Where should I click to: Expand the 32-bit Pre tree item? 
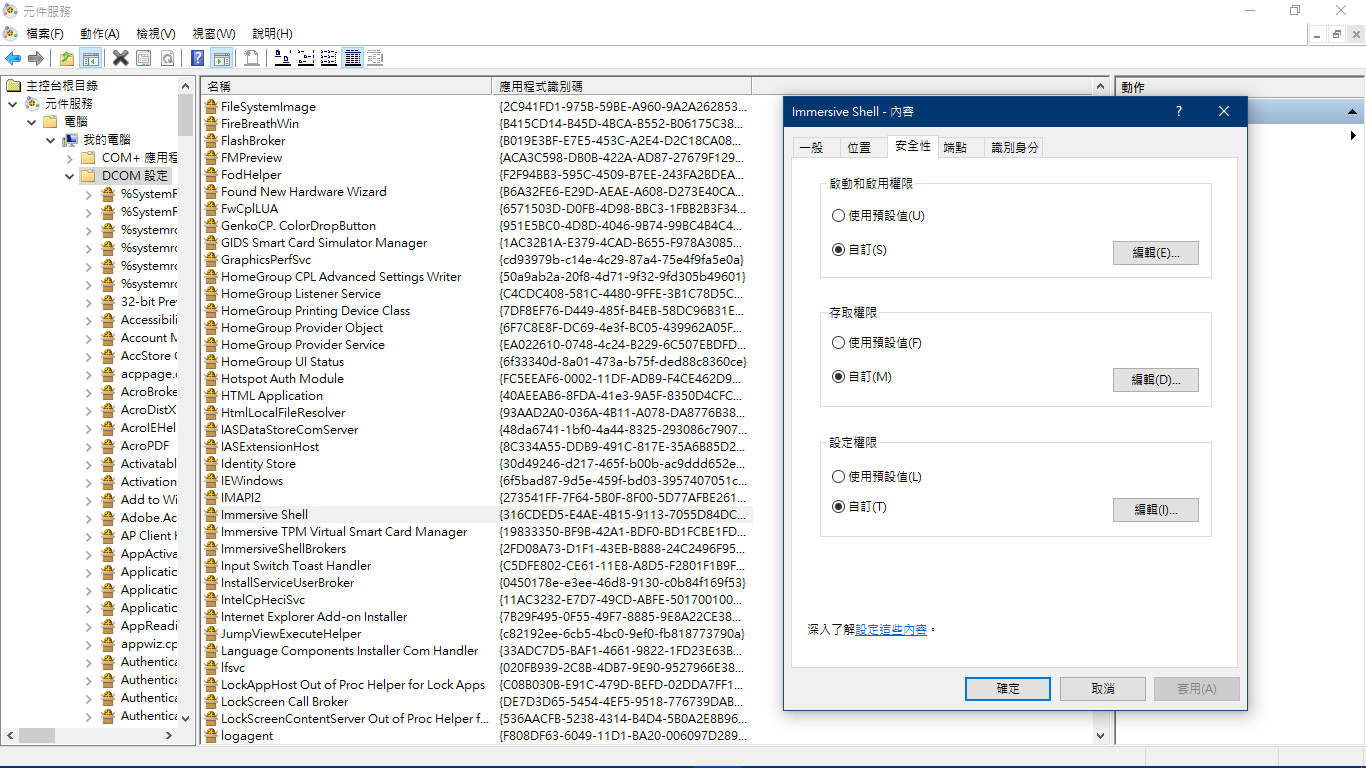click(88, 302)
